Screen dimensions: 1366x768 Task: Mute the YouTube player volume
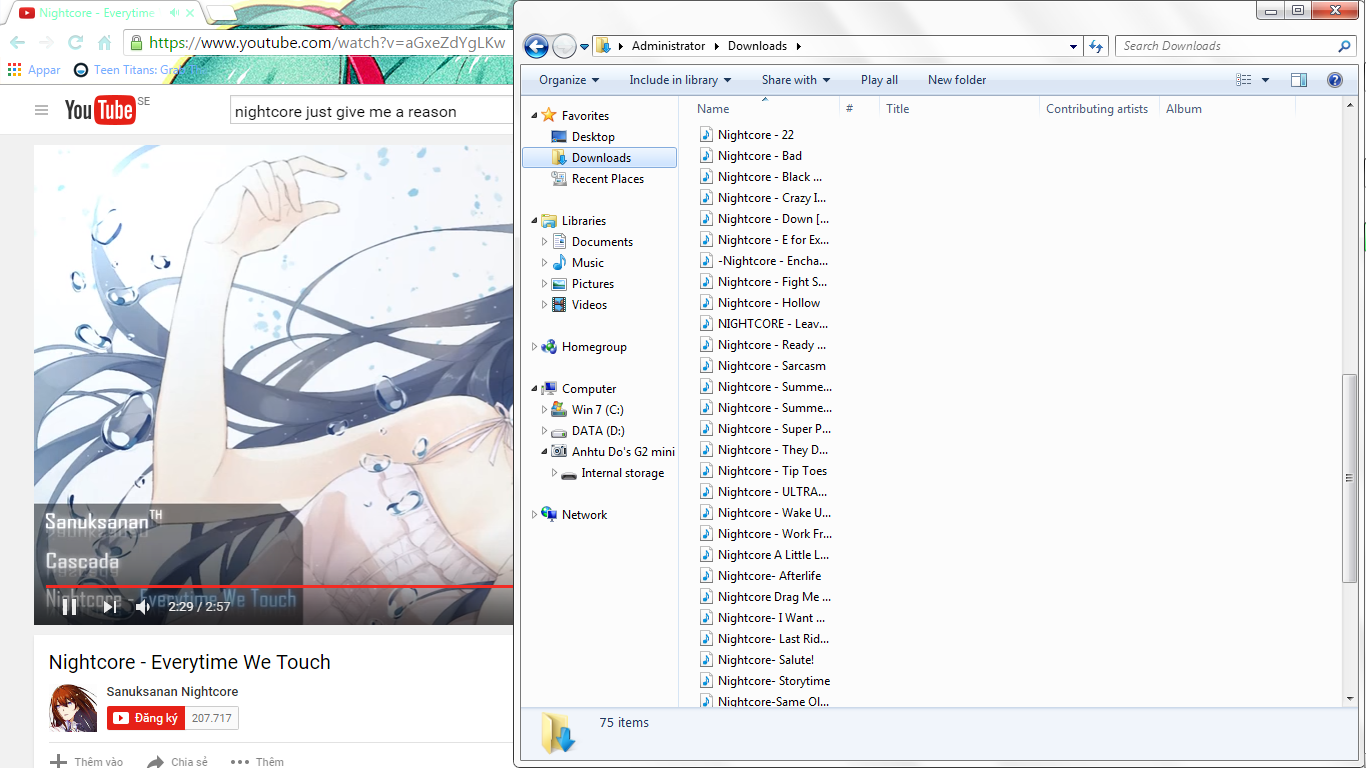(143, 606)
